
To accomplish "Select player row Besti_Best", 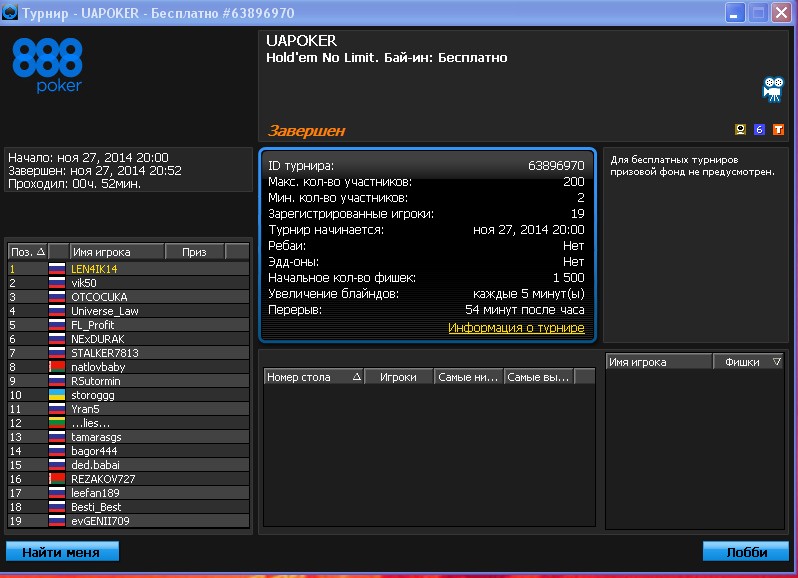I will tap(129, 506).
